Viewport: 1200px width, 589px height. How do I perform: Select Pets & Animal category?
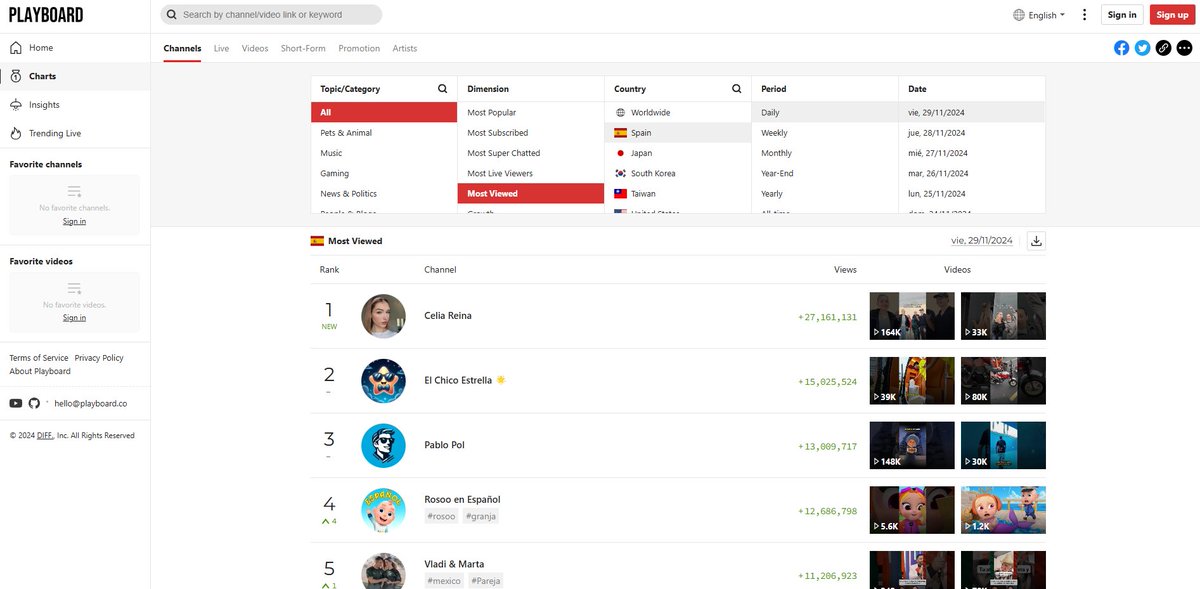(384, 133)
